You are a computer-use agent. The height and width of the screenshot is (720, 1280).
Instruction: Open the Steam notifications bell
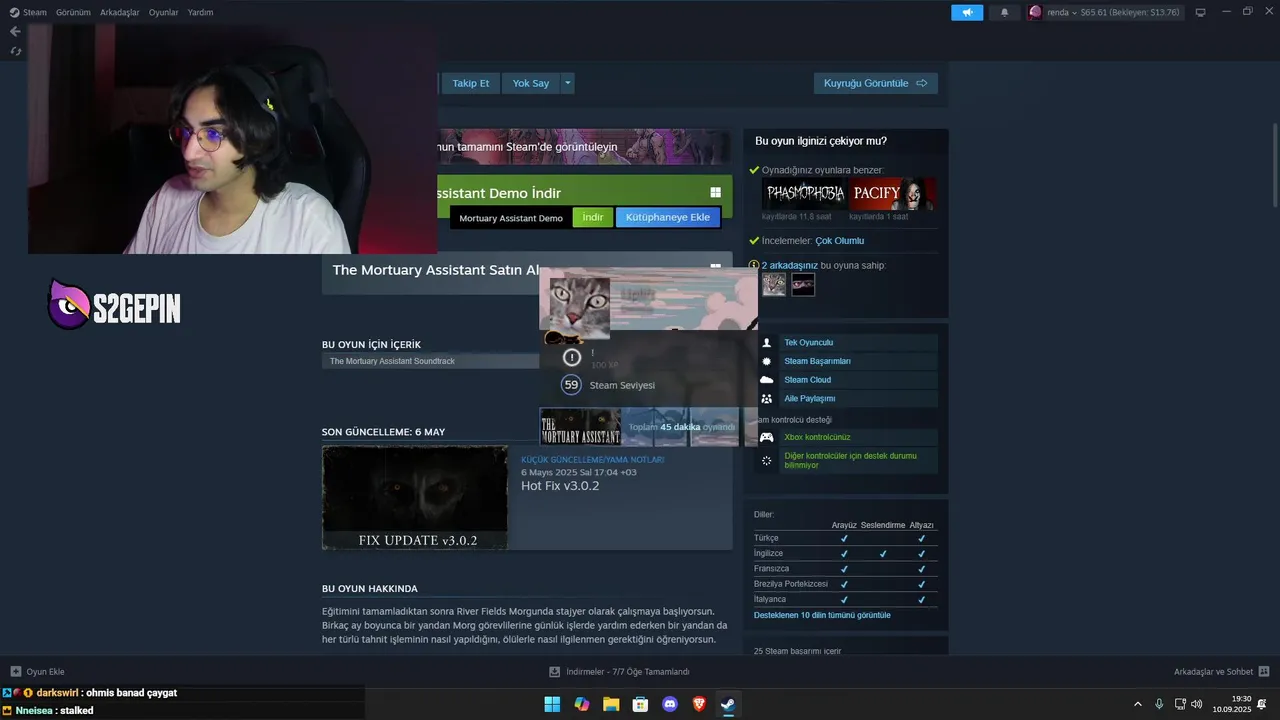(1004, 12)
